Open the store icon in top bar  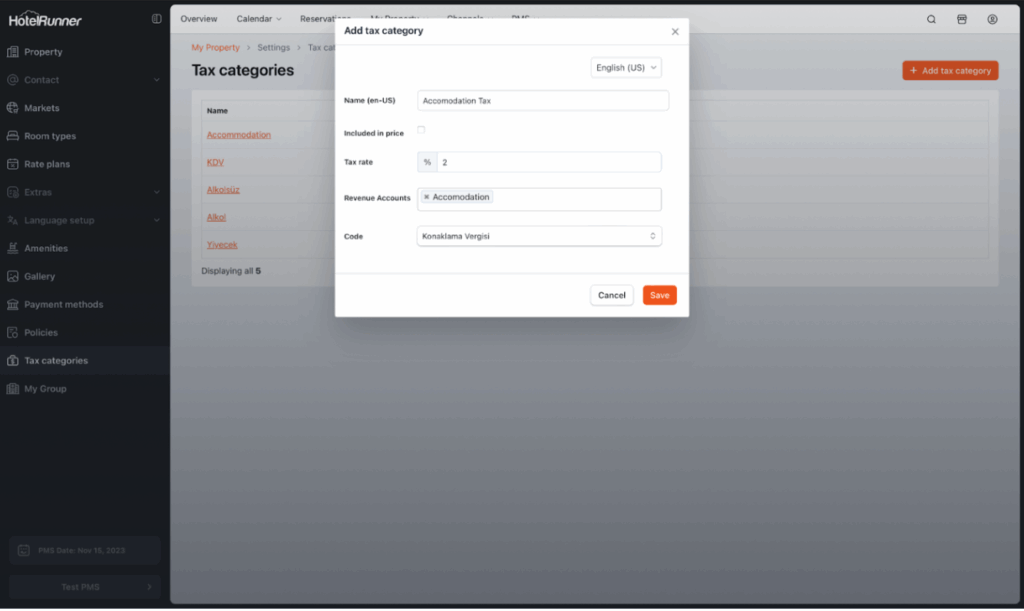point(962,19)
